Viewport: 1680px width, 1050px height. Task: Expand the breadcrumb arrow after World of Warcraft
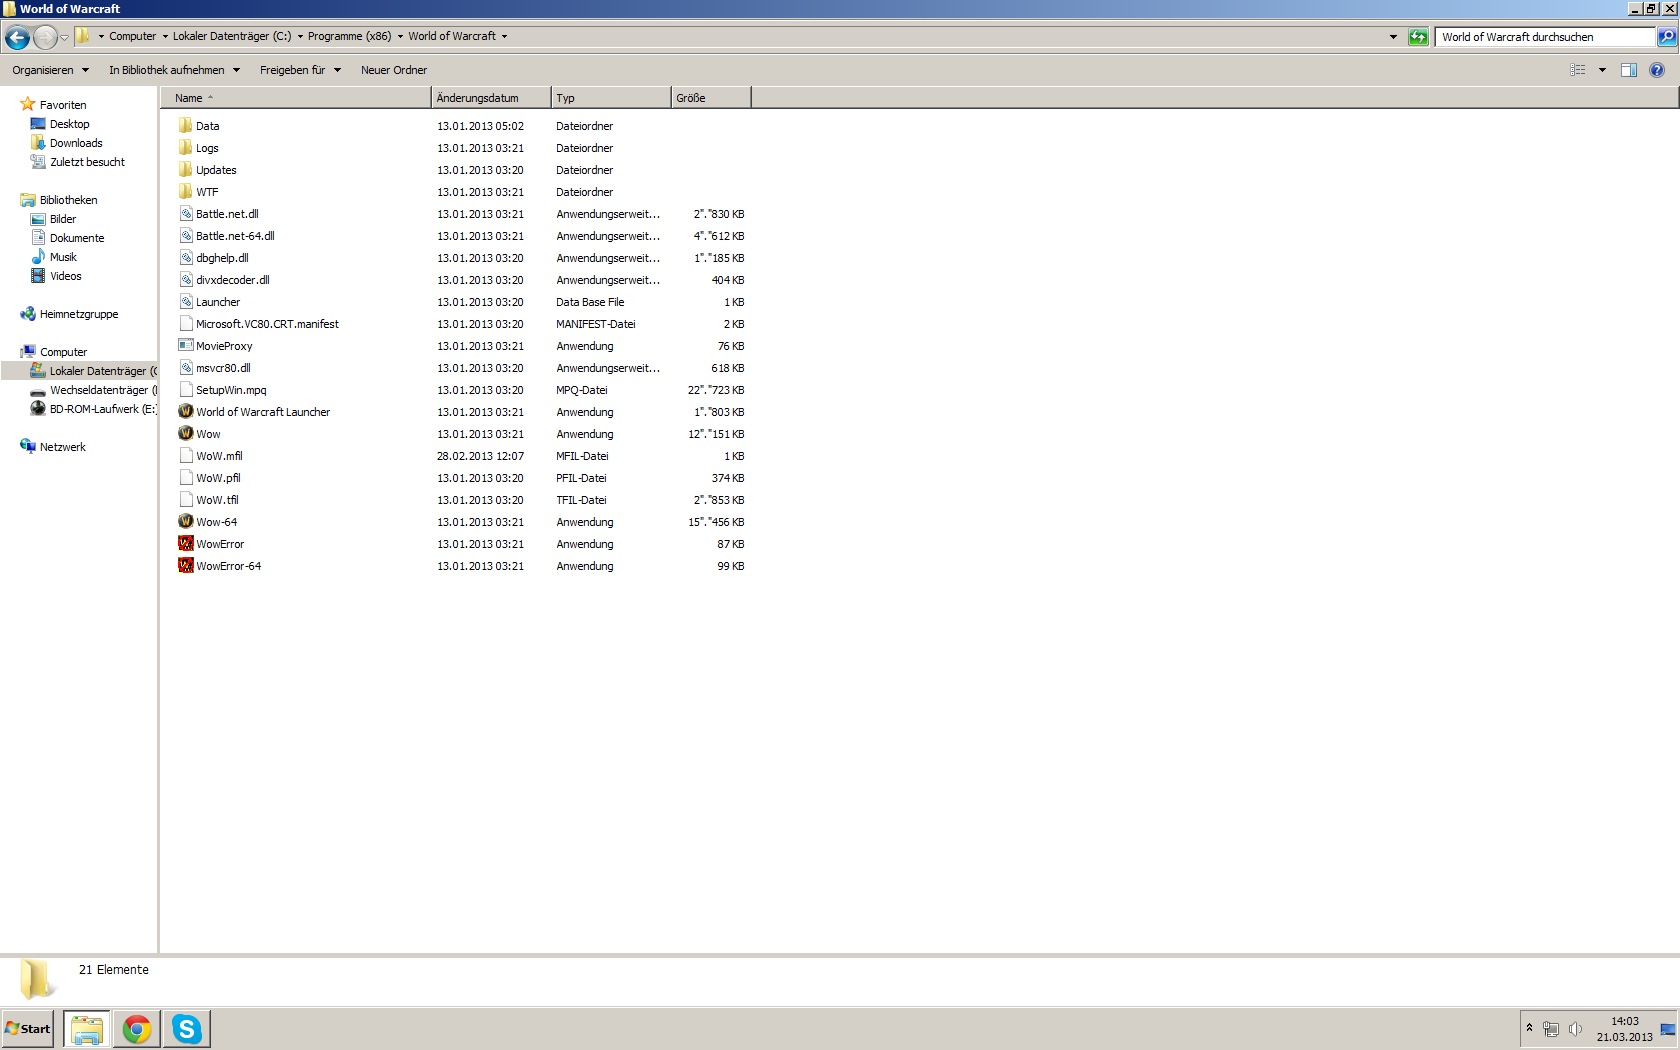click(x=504, y=36)
